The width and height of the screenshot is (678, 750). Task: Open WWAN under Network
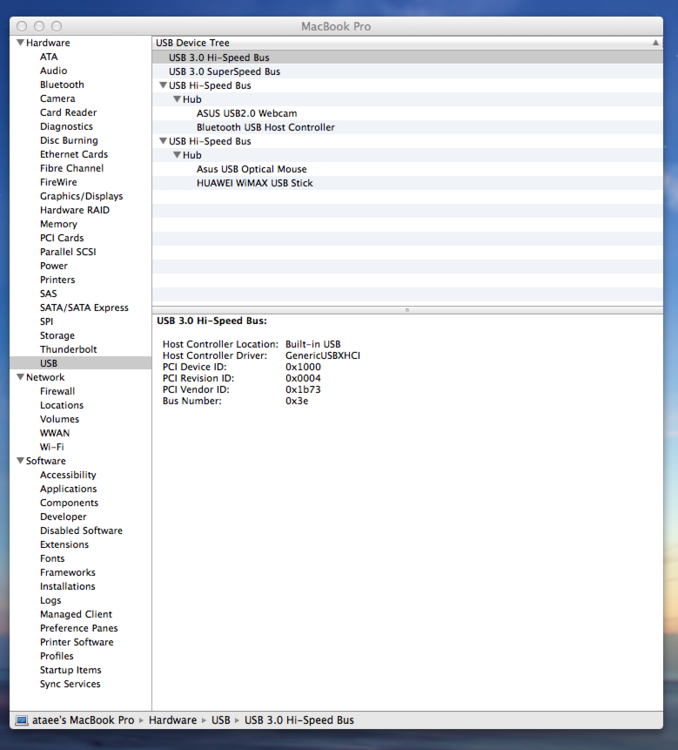click(x=55, y=432)
